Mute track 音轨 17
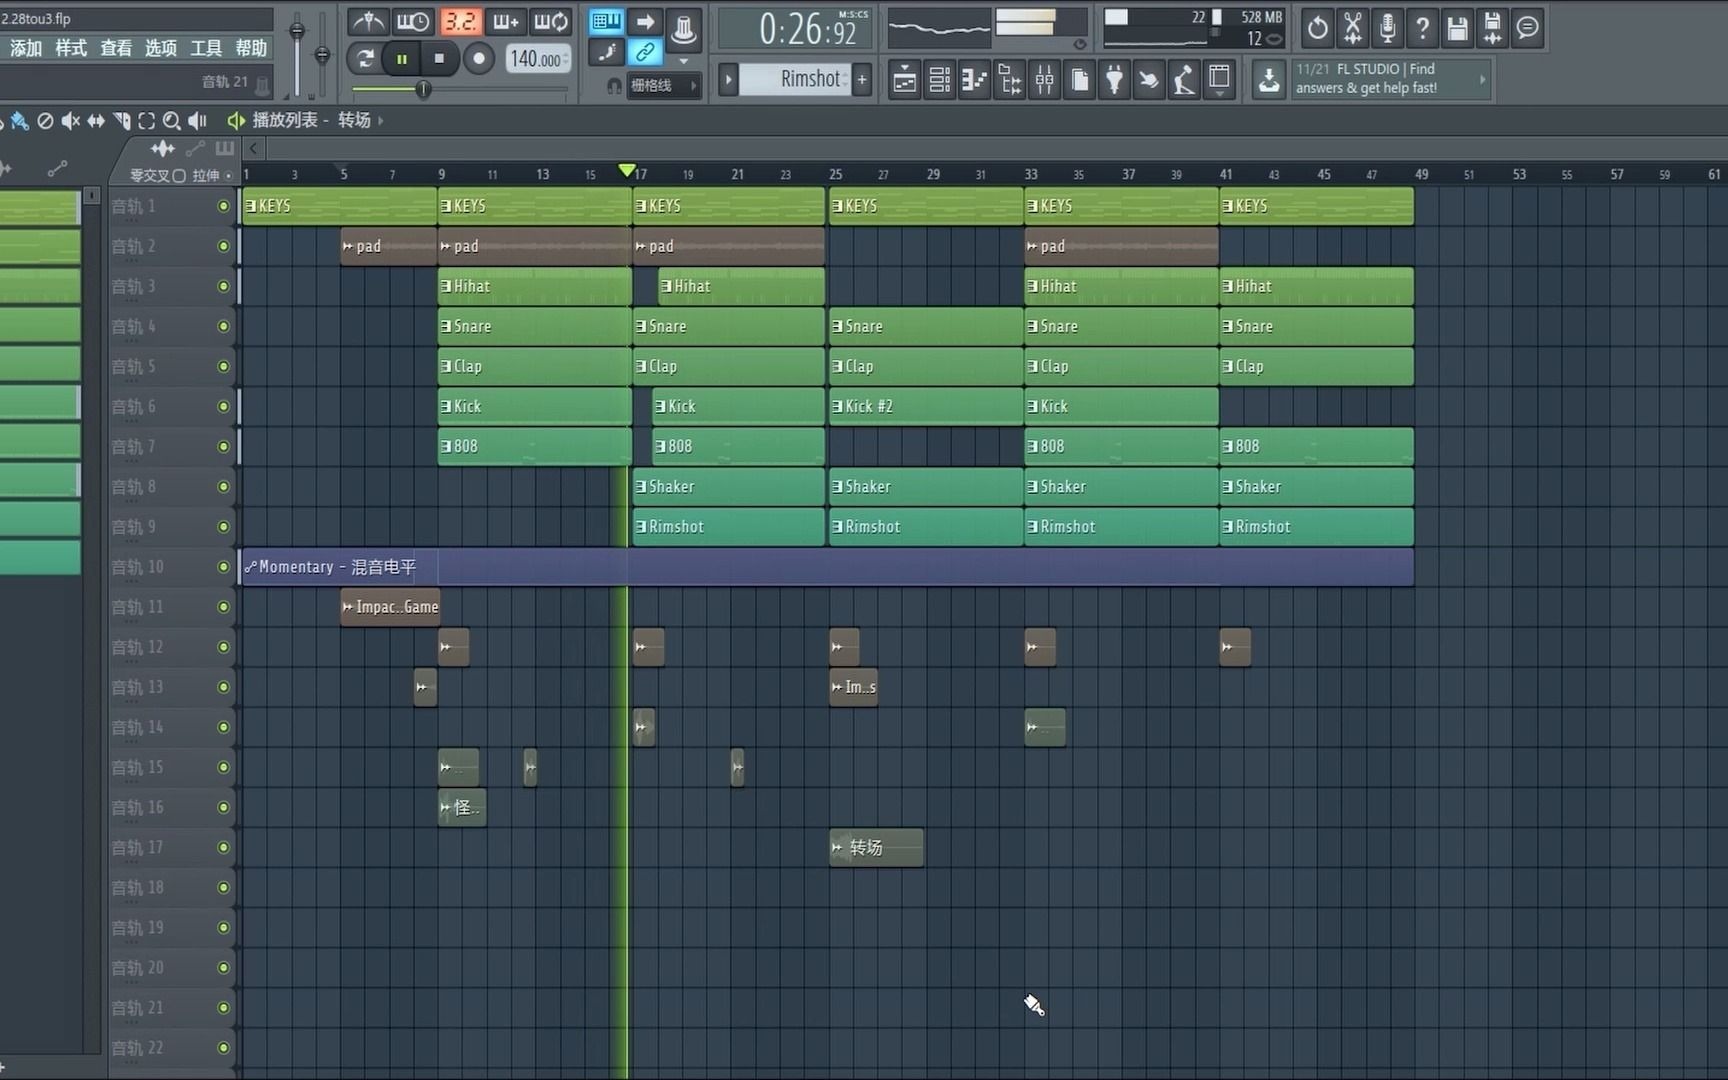 [x=223, y=847]
